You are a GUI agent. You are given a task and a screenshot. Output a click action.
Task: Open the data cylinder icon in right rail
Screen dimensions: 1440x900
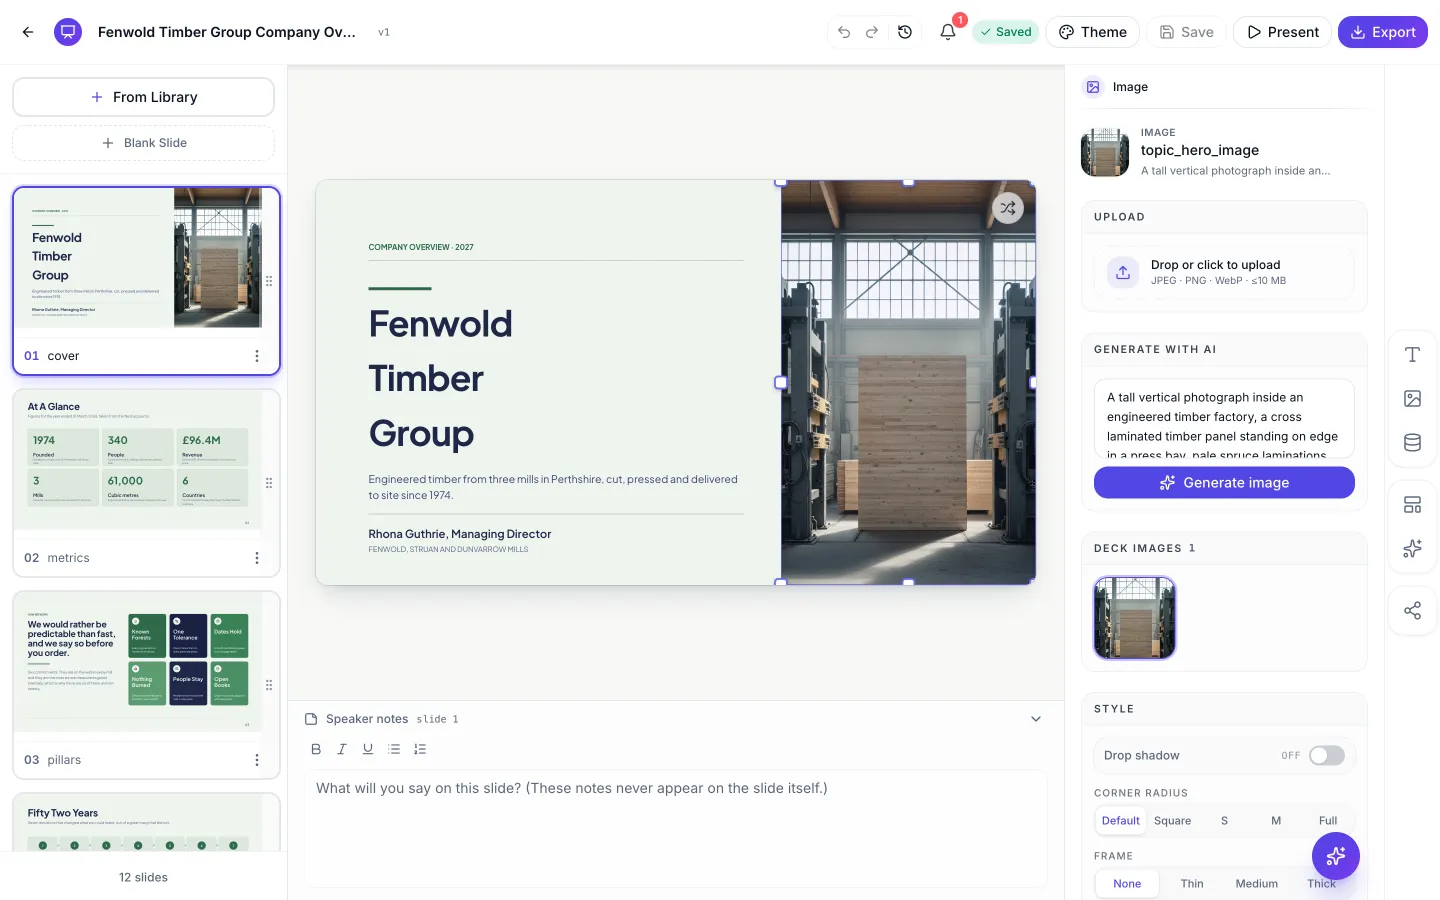pos(1412,443)
